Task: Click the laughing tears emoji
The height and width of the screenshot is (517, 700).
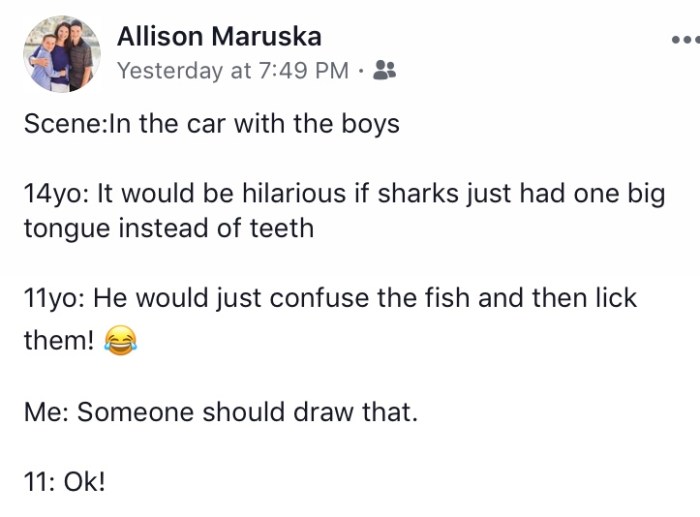Action: [x=120, y=342]
